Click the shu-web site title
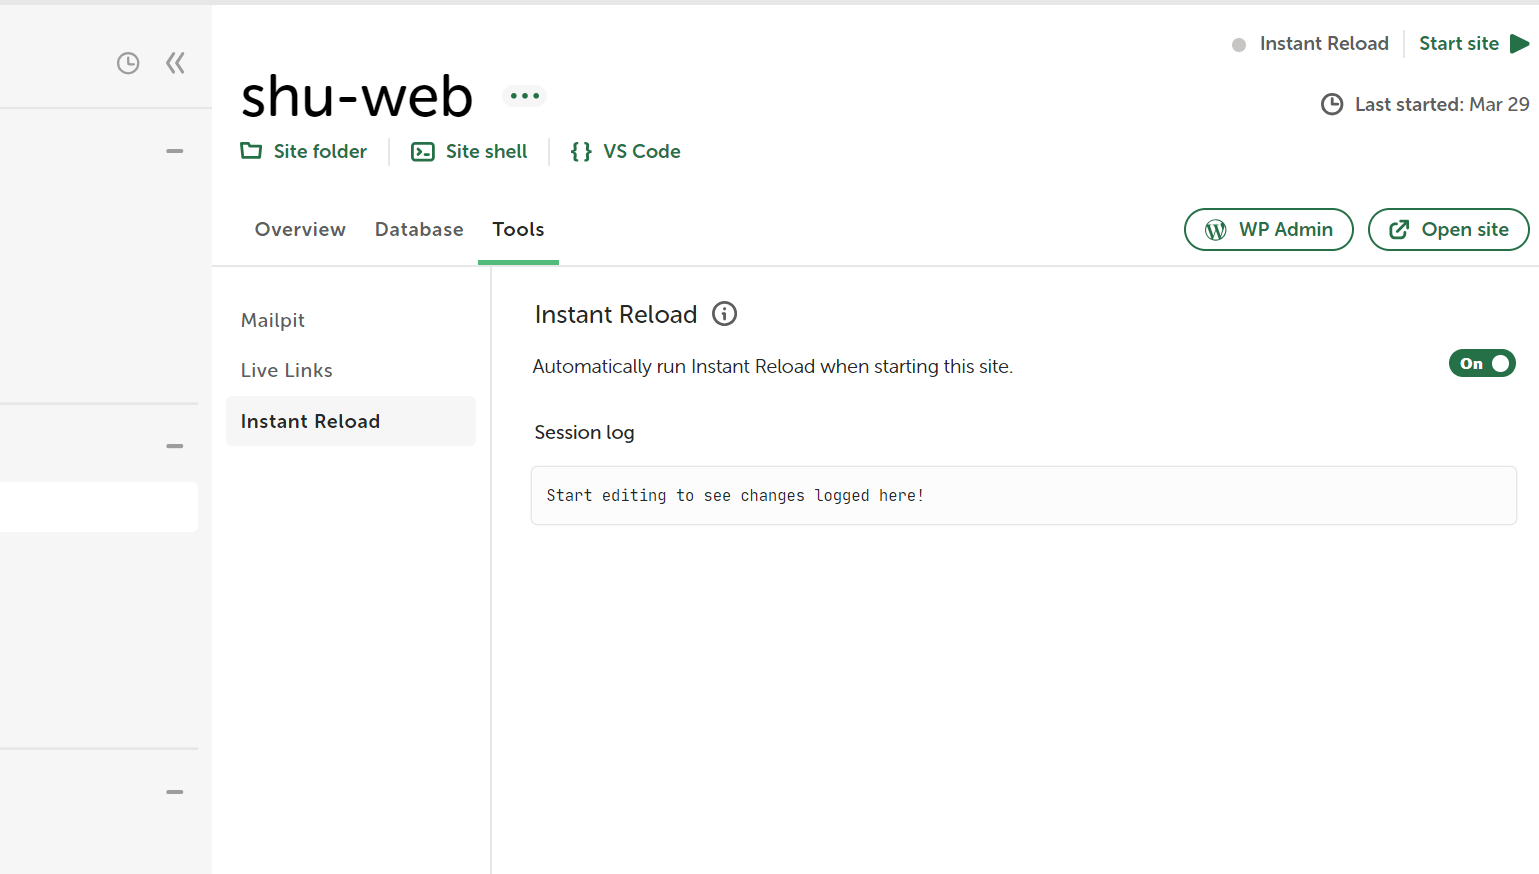The height and width of the screenshot is (874, 1539). click(x=357, y=97)
